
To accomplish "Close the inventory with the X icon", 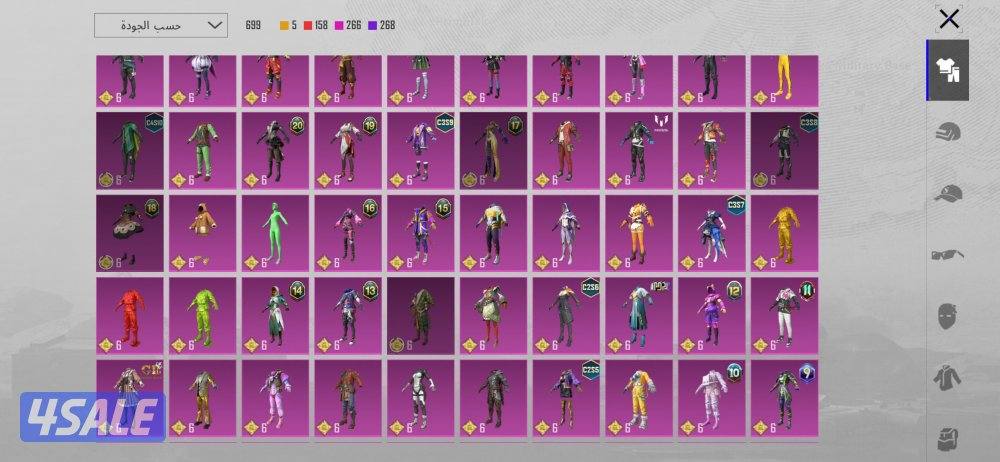I will 948,18.
